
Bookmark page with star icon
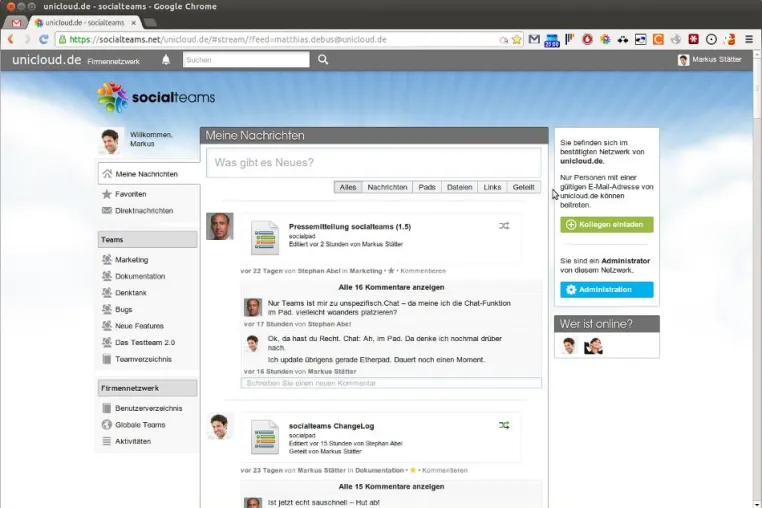click(517, 39)
